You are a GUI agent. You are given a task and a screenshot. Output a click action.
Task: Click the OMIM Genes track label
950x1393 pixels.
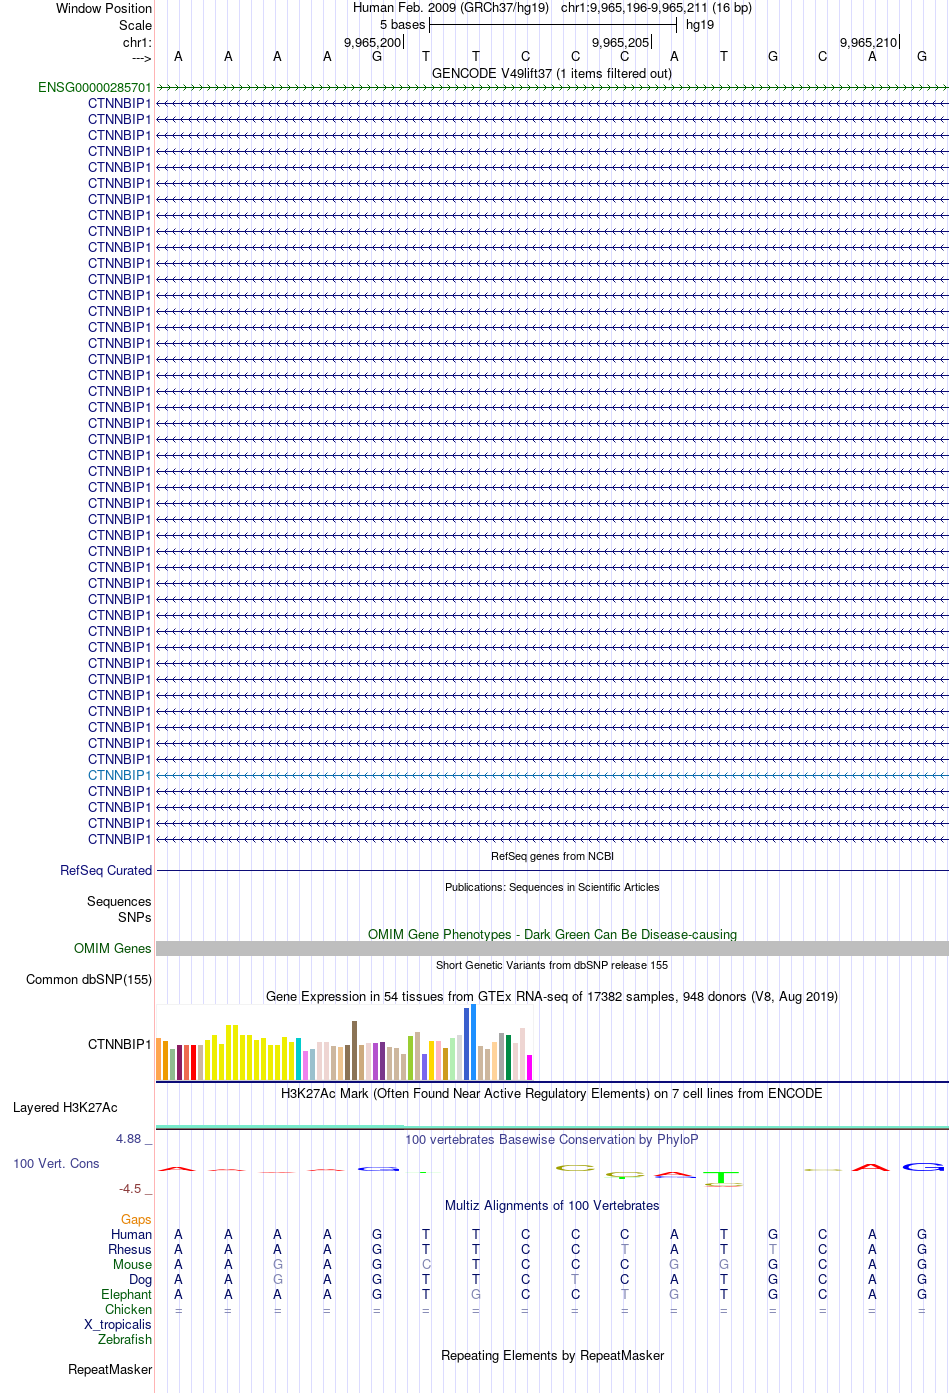click(113, 949)
